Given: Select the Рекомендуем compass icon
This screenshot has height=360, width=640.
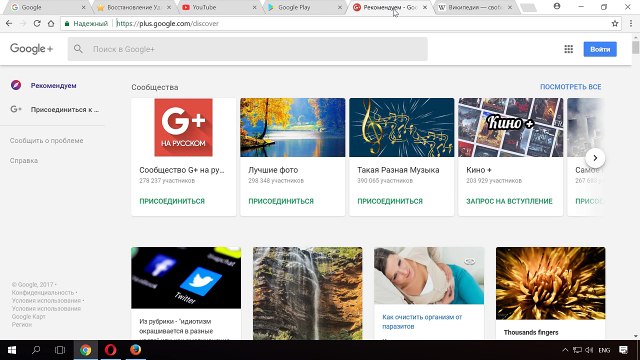Looking at the screenshot, I should 16,85.
